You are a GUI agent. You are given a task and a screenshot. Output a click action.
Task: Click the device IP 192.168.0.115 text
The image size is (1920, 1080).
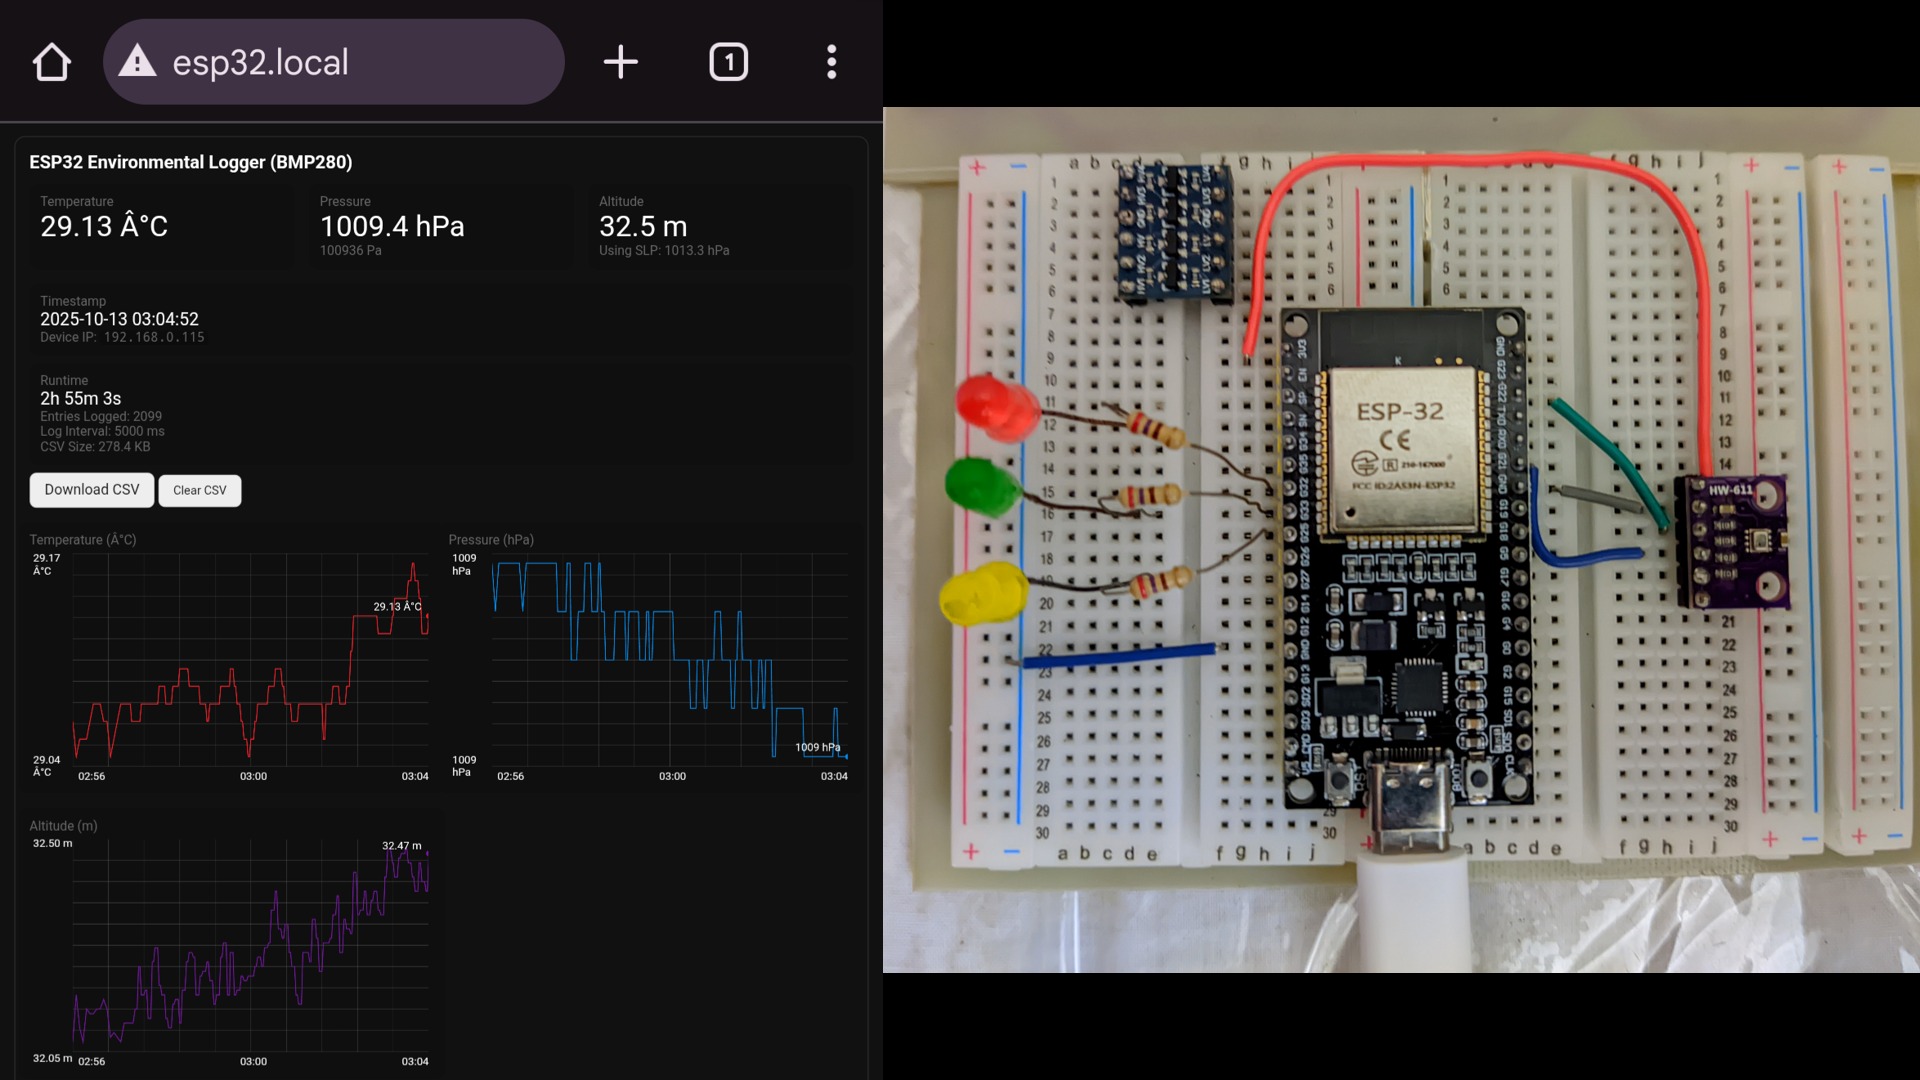(x=153, y=338)
